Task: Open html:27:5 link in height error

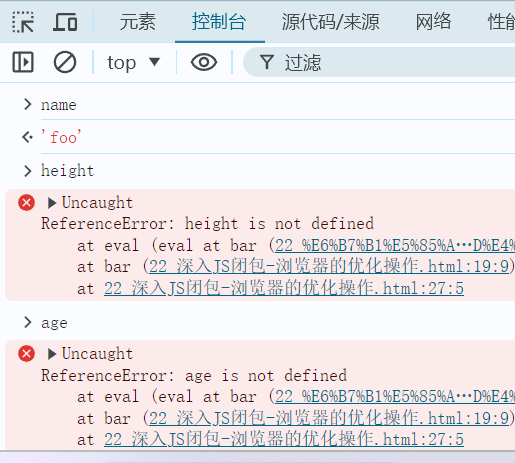Action: (284, 288)
